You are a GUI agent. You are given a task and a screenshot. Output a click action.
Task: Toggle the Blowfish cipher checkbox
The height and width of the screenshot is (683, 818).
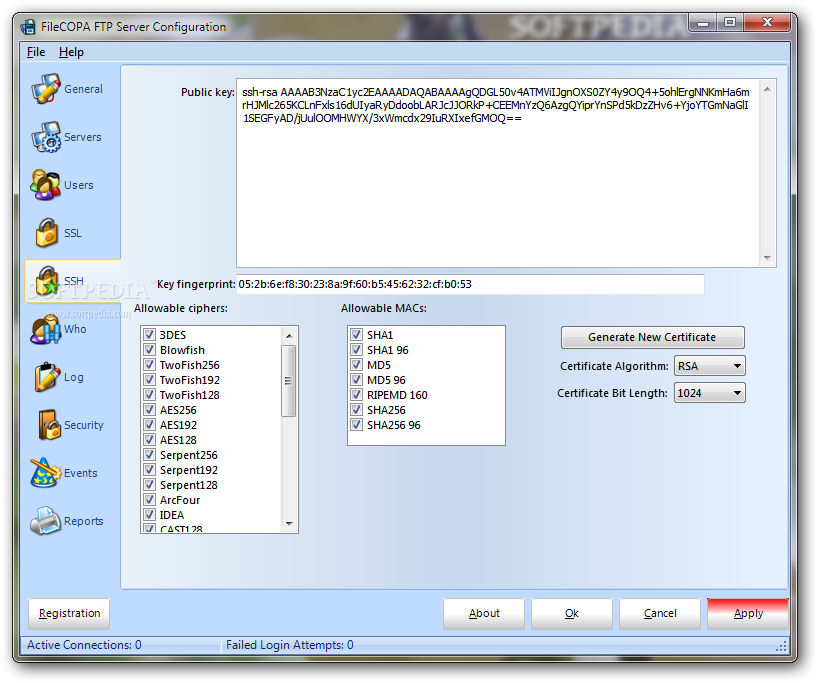tap(150, 350)
